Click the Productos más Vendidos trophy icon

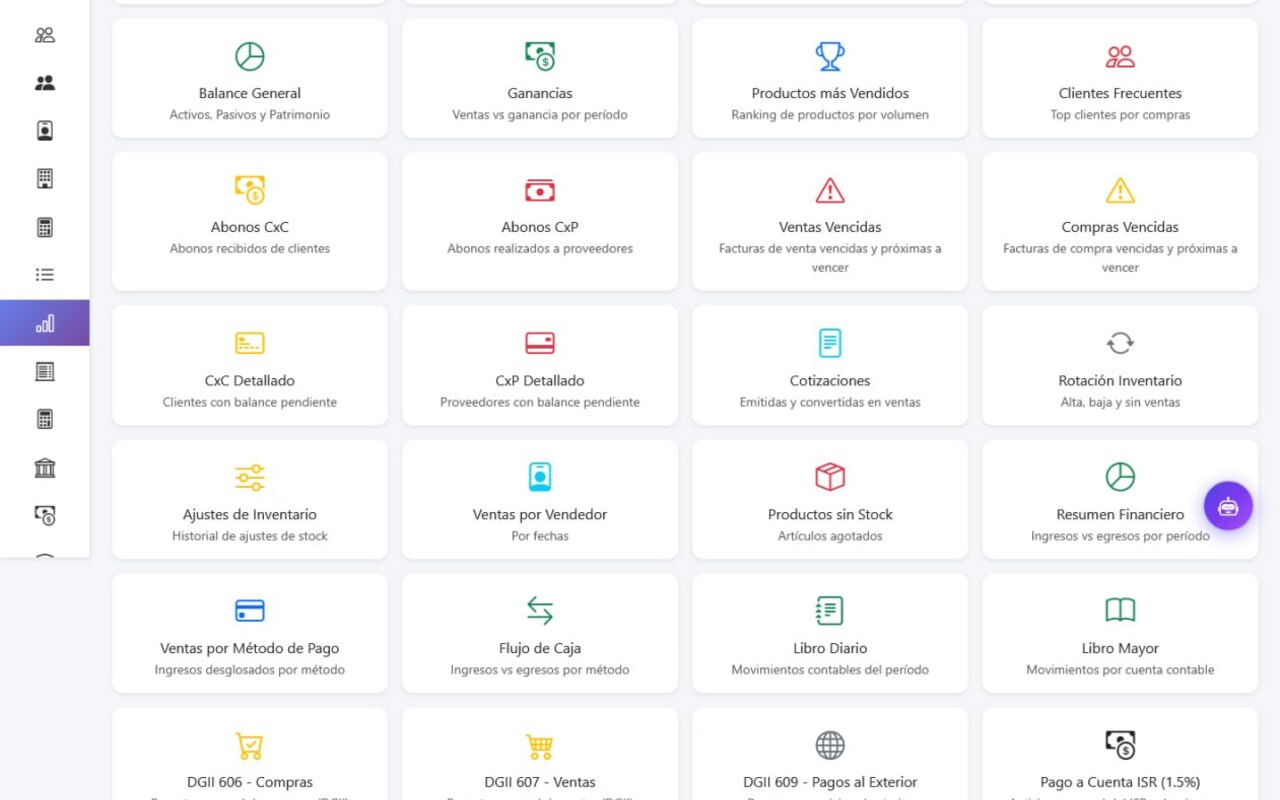830,56
